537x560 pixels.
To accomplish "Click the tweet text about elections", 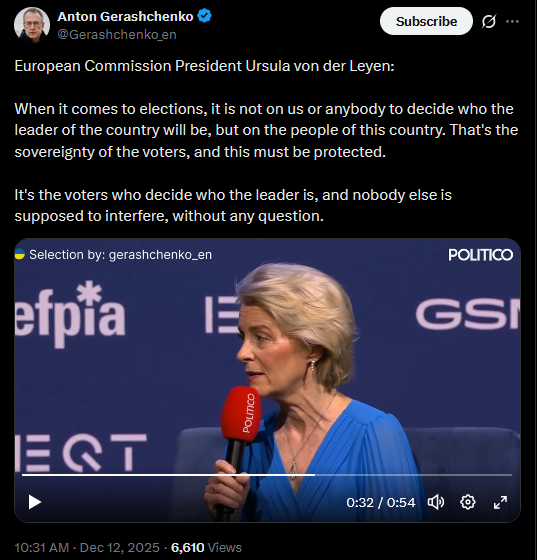I will tap(266, 130).
